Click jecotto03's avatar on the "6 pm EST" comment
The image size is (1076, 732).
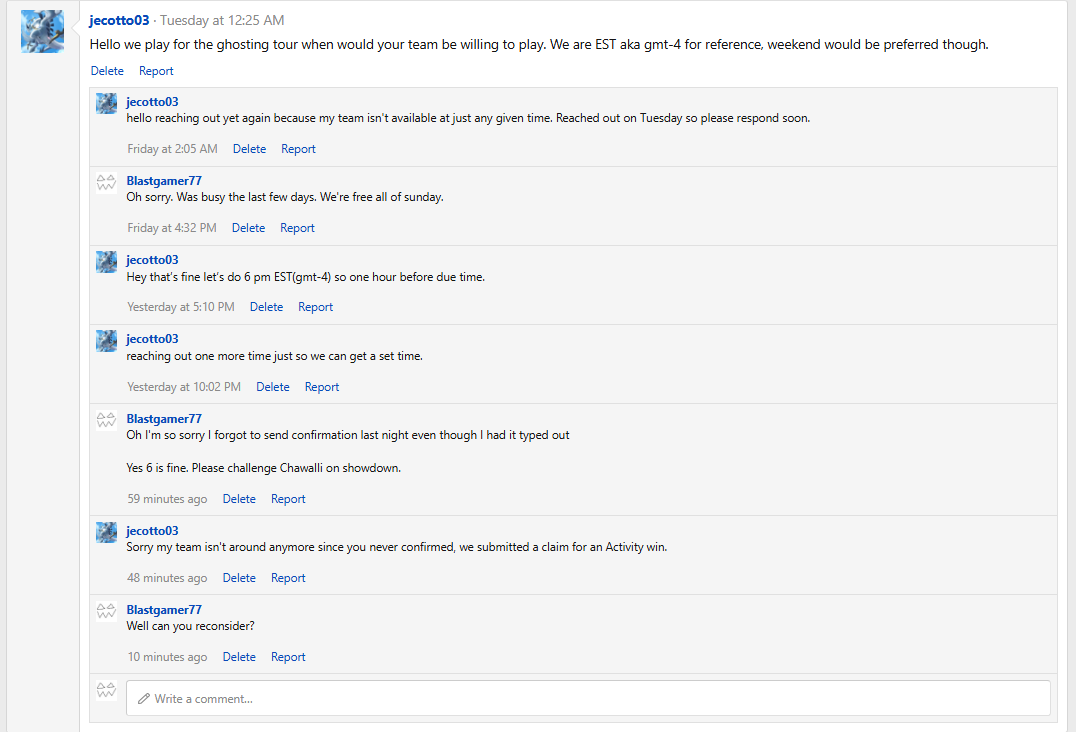click(106, 261)
